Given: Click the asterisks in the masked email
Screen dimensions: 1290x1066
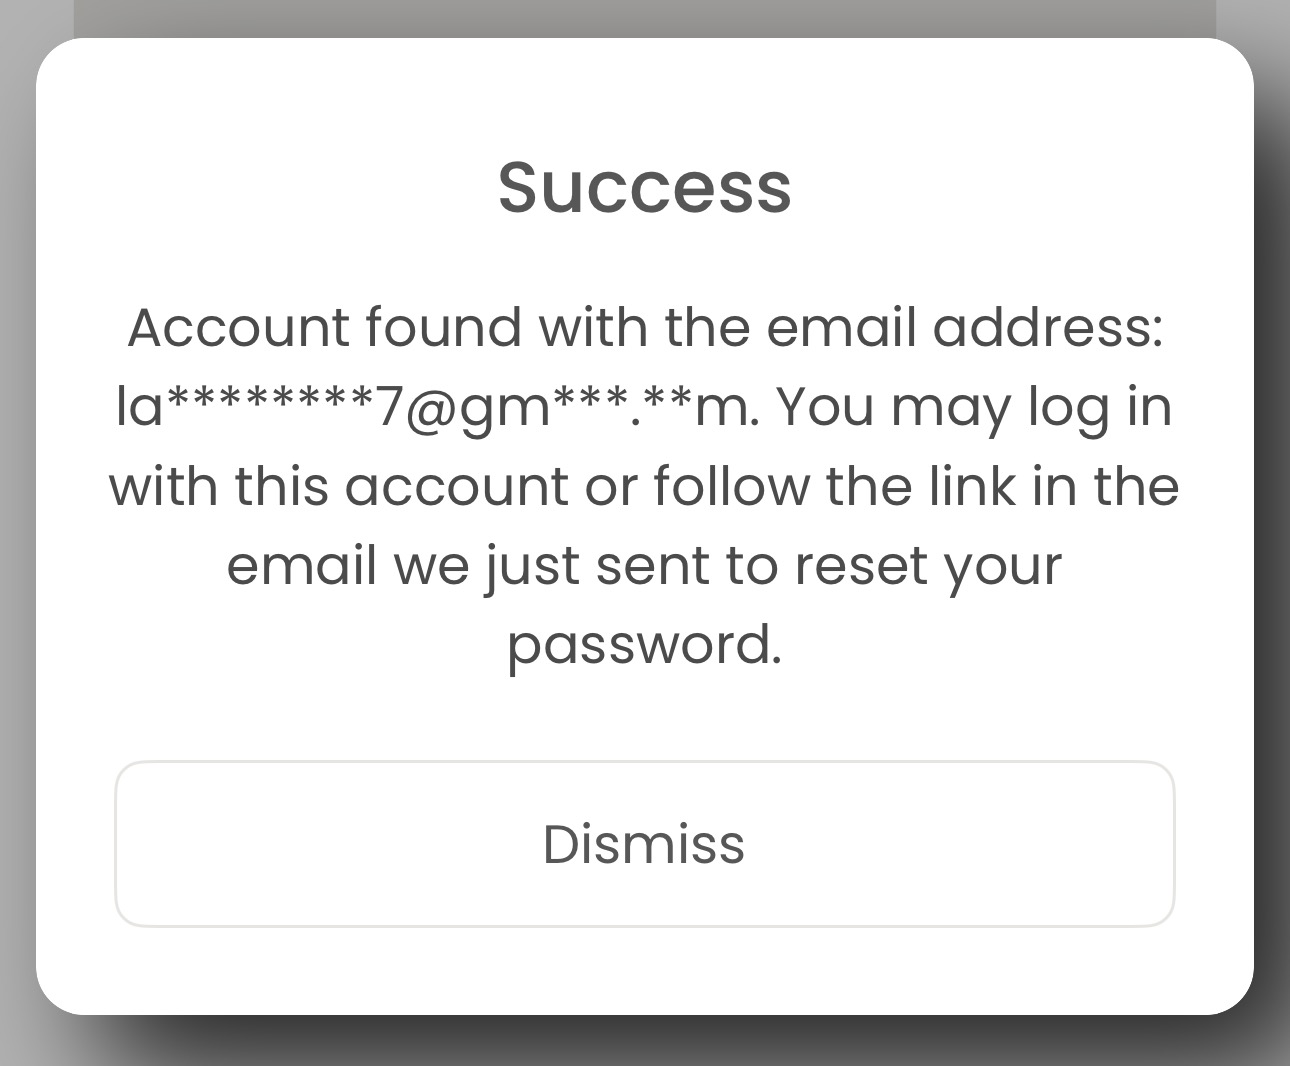Looking at the screenshot, I should pos(268,403).
